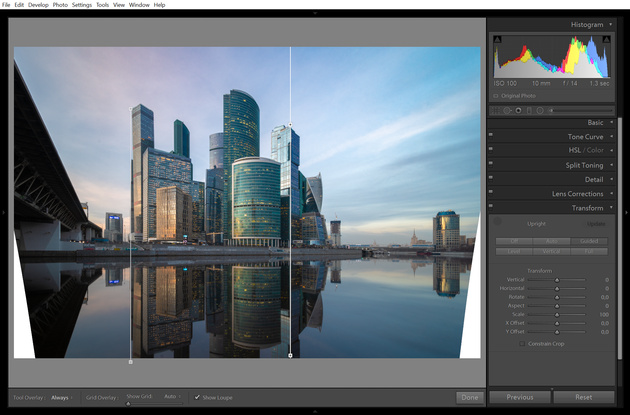Image resolution: width=630 pixels, height=415 pixels.
Task: Toggle the Original Photo checkbox
Action: point(496,96)
